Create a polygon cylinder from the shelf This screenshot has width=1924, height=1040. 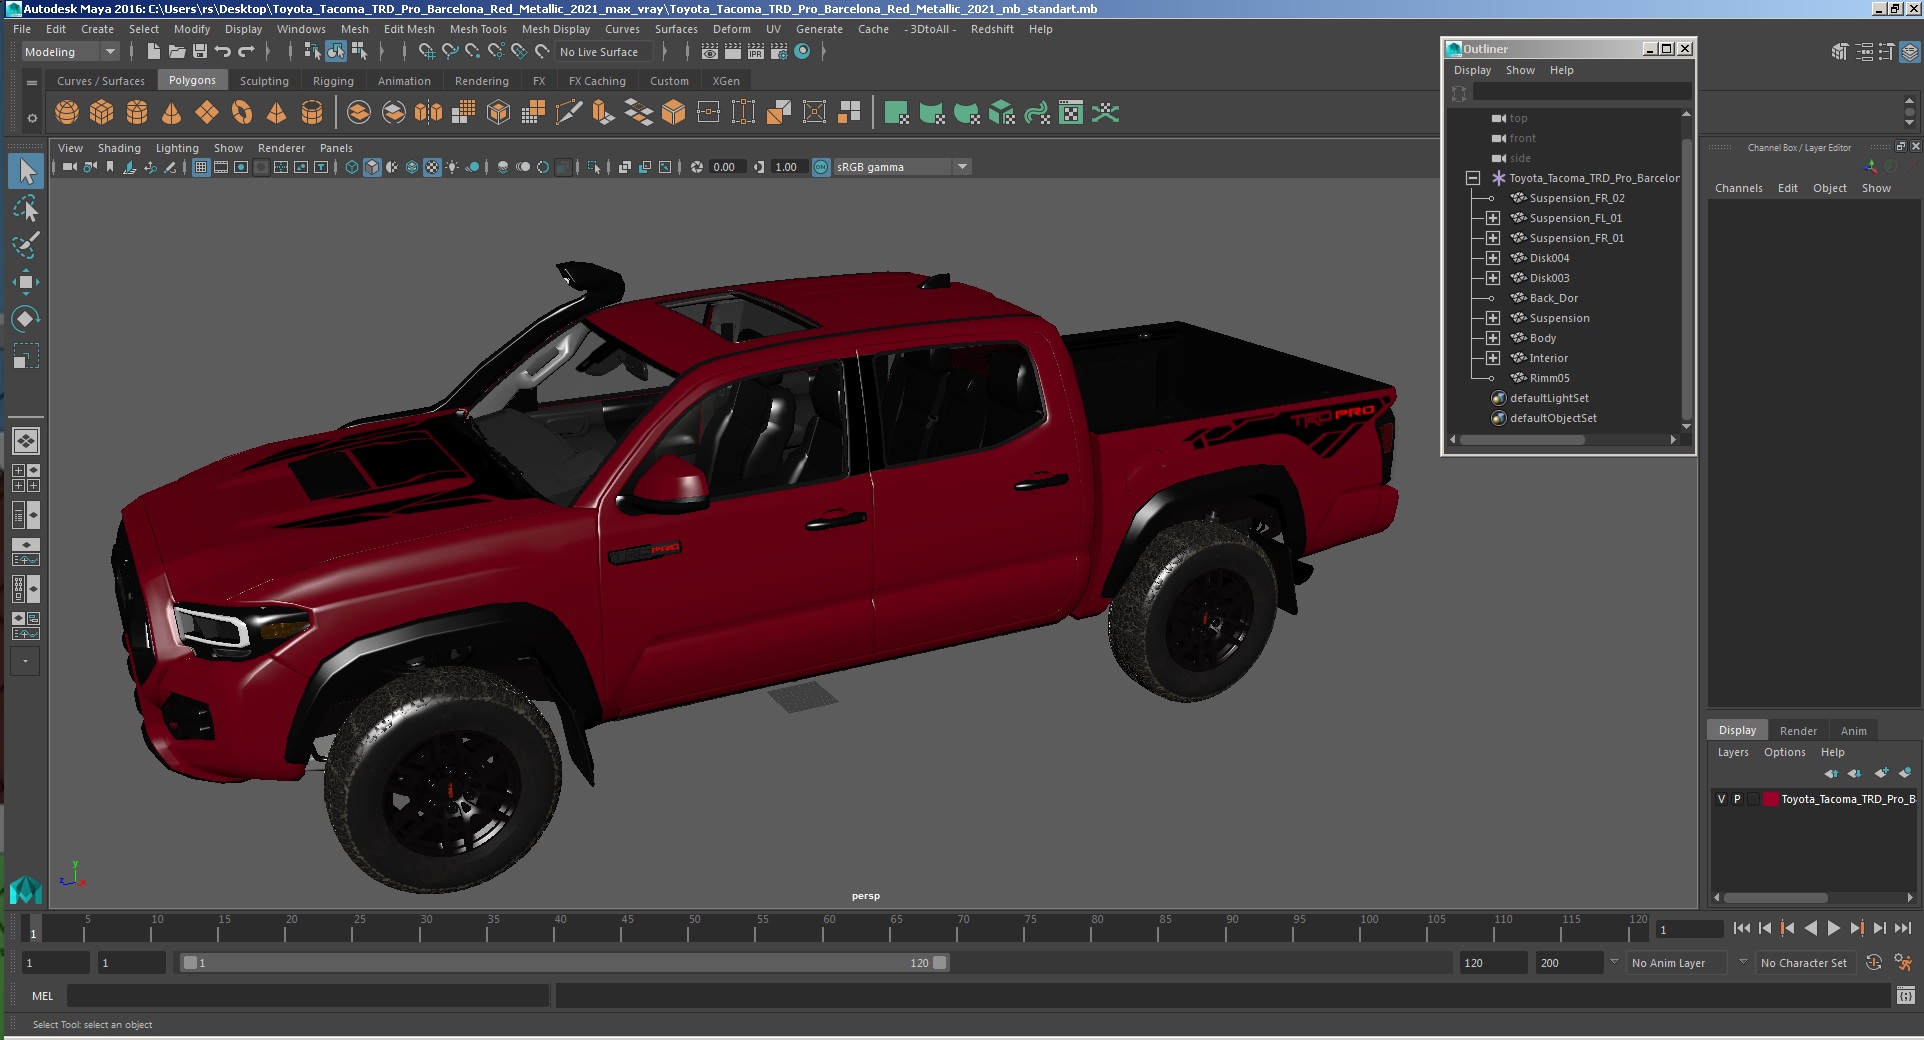tap(137, 113)
